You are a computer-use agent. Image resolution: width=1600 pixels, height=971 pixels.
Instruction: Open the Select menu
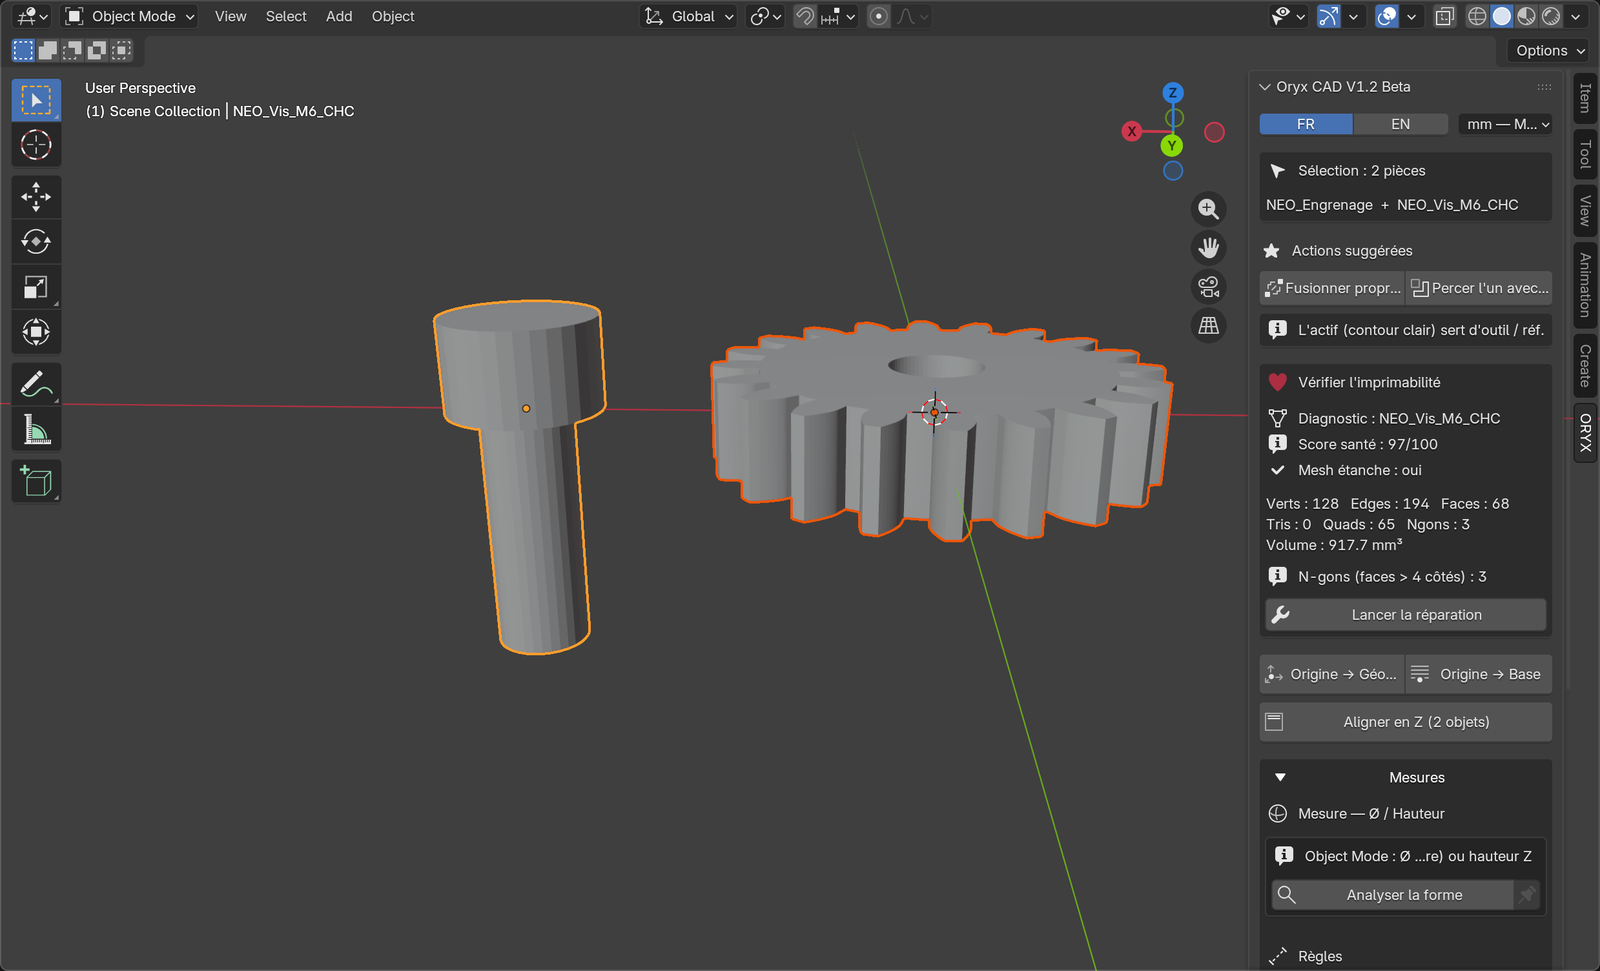286,16
